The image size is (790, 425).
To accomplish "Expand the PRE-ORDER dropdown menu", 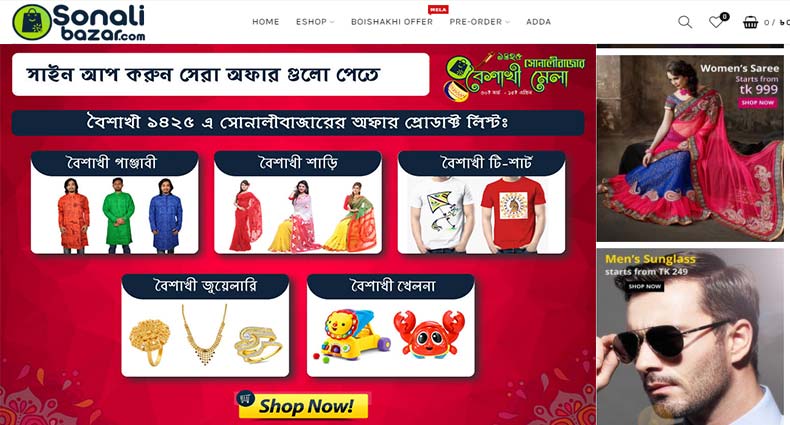I will (x=480, y=22).
